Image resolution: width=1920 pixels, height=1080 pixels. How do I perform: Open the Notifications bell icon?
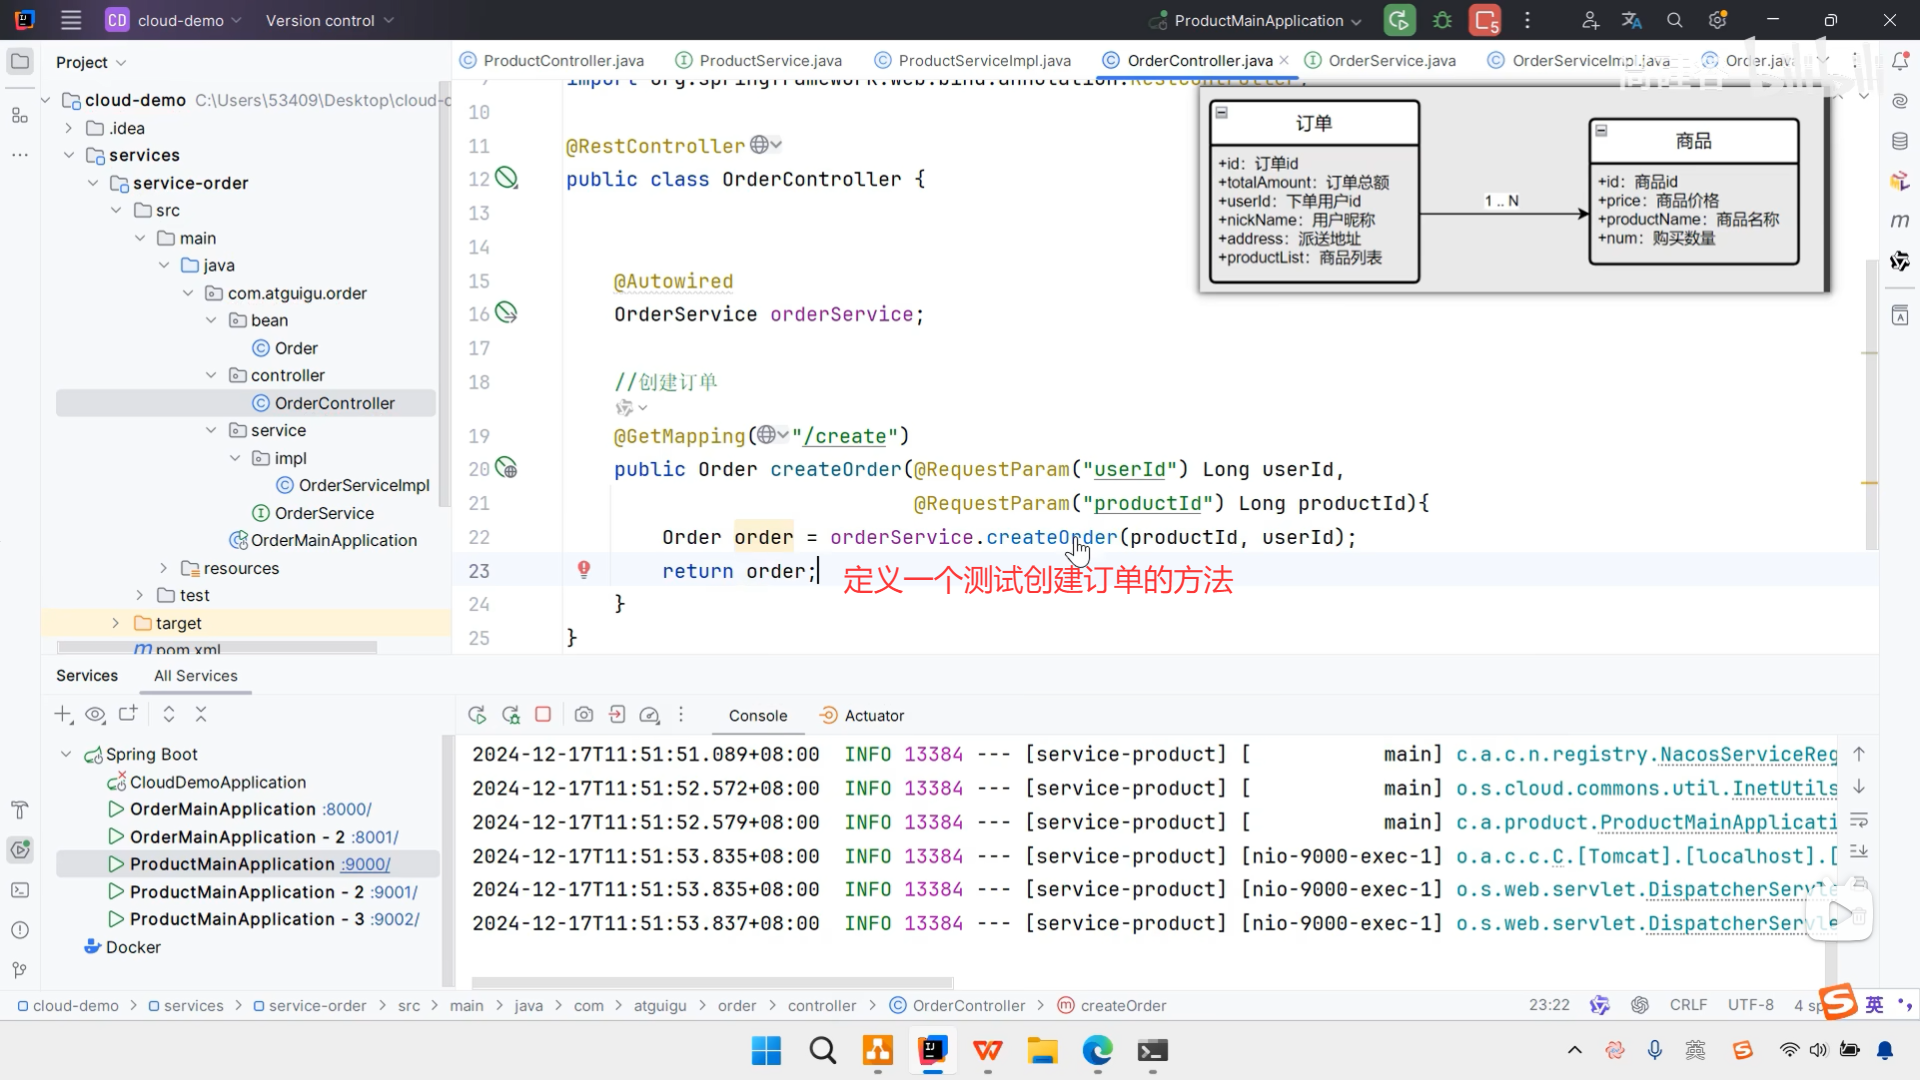[1900, 61]
